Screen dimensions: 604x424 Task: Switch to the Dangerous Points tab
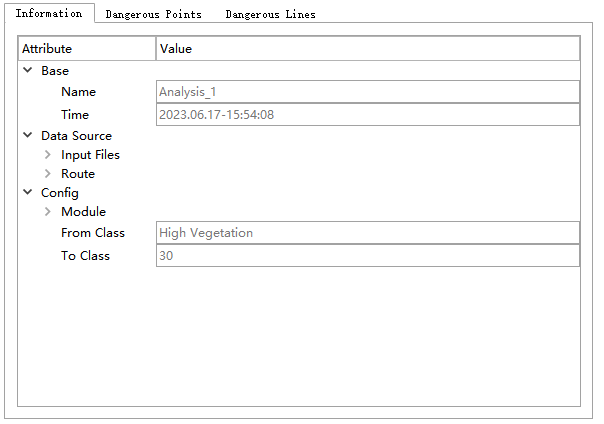pyautogui.click(x=153, y=14)
